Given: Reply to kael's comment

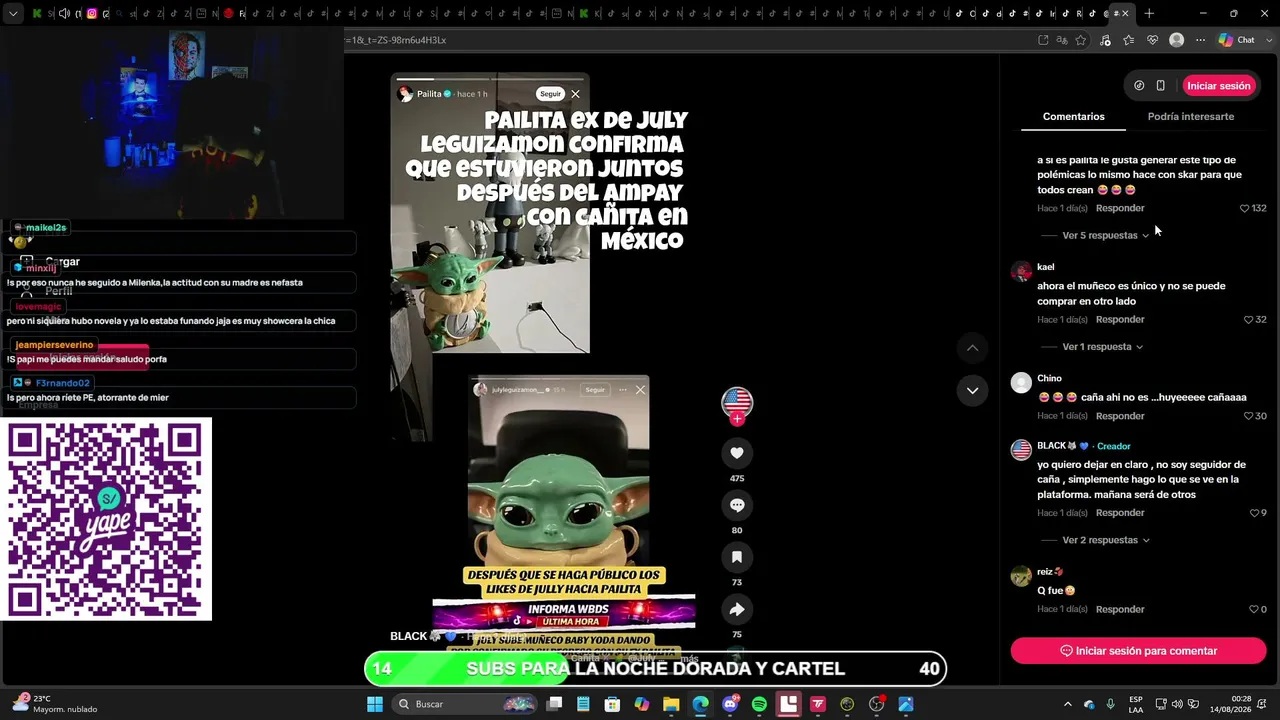Looking at the screenshot, I should click(x=1120, y=320).
